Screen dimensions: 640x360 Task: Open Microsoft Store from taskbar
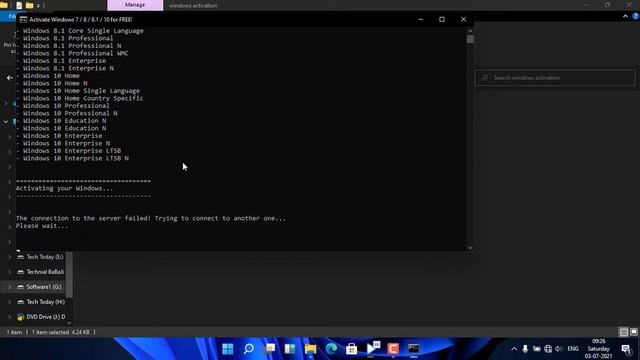[x=351, y=349]
